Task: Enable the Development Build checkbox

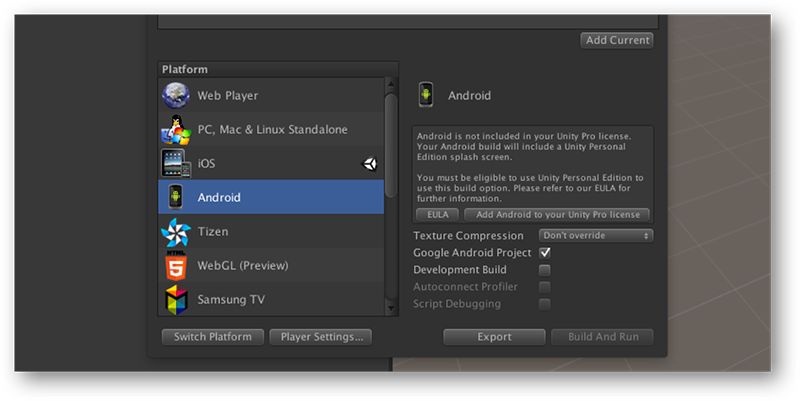Action: [x=545, y=270]
